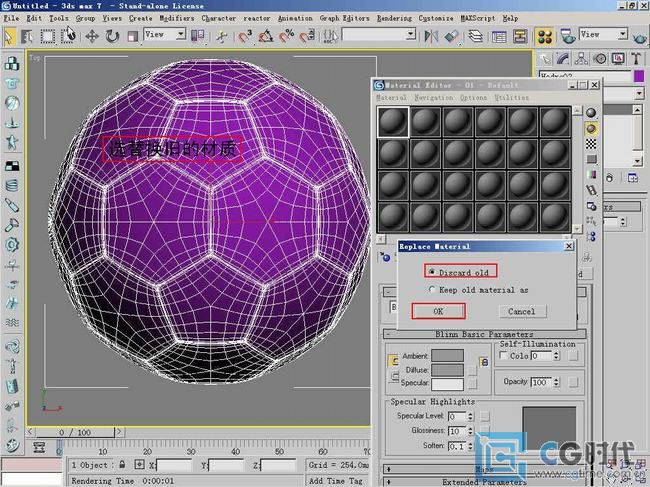Click the Specular Level input field
Image resolution: width=650 pixels, height=487 pixels.
pyautogui.click(x=457, y=416)
